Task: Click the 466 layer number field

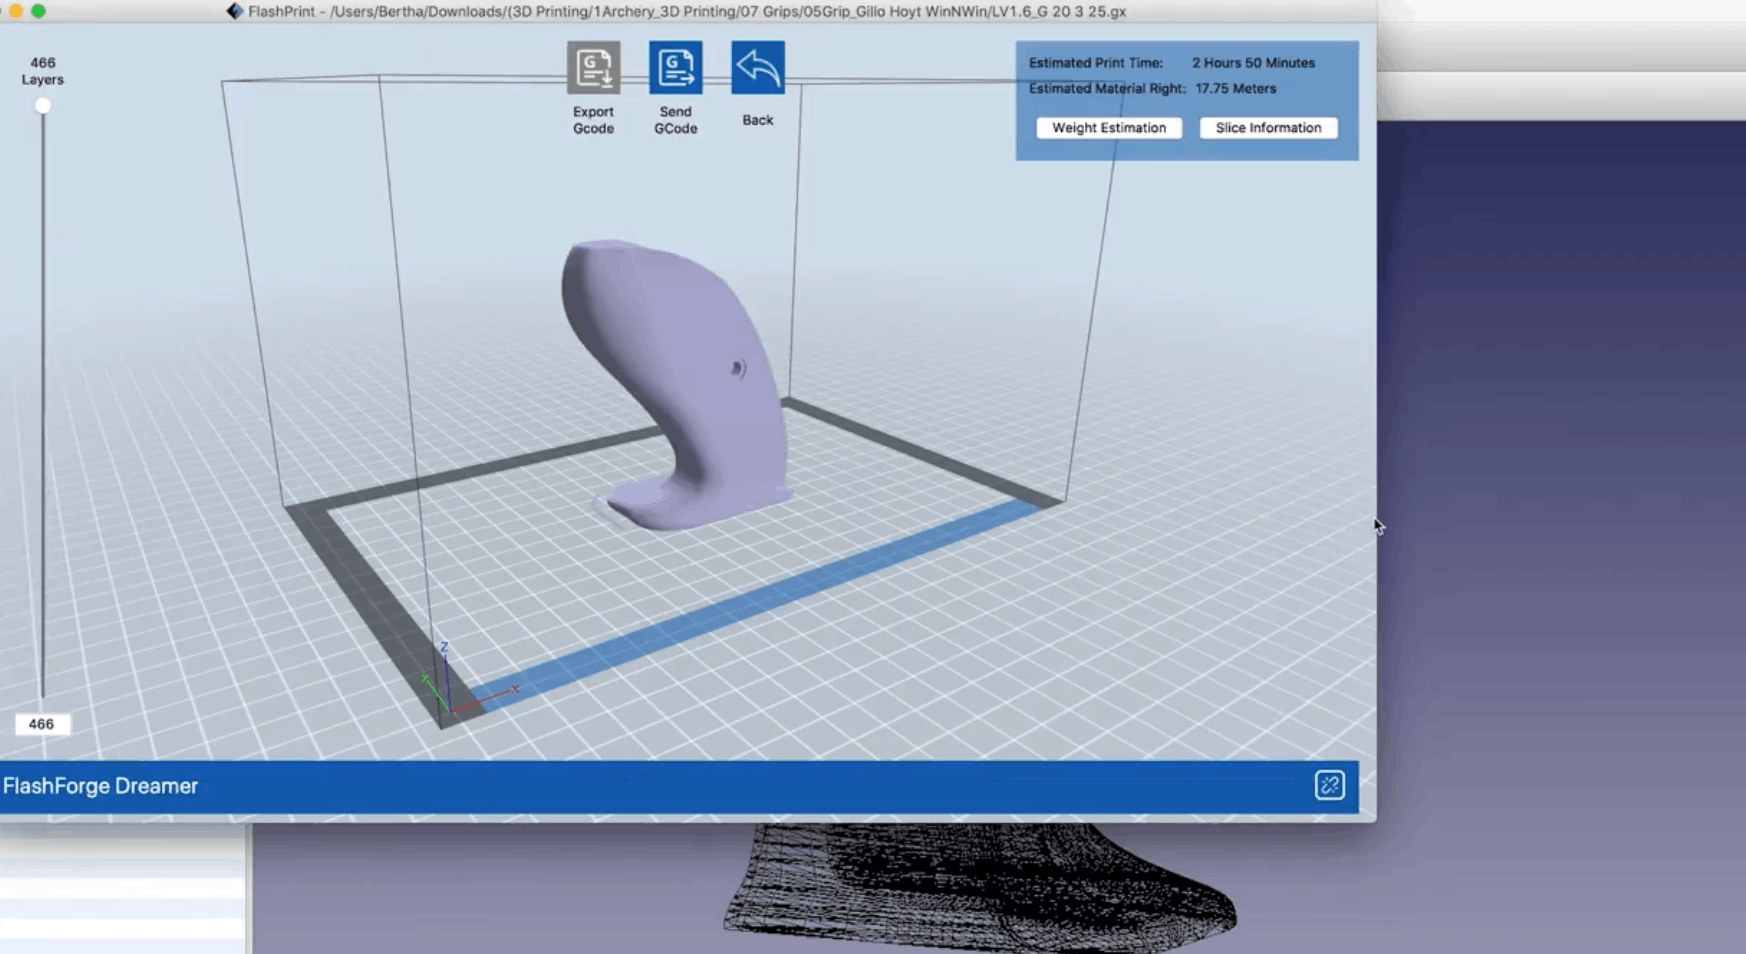Action: pyautogui.click(x=42, y=724)
